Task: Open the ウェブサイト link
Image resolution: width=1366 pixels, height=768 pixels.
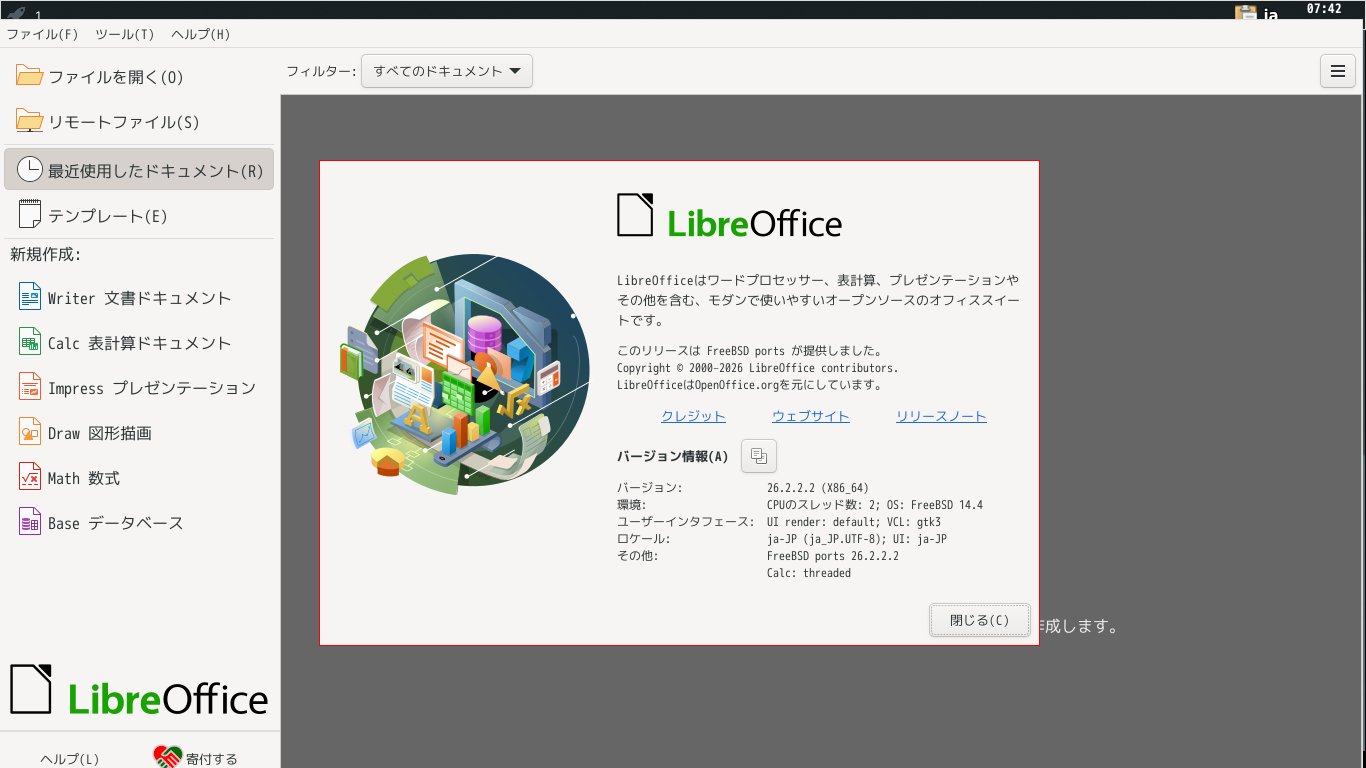Action: coord(811,416)
